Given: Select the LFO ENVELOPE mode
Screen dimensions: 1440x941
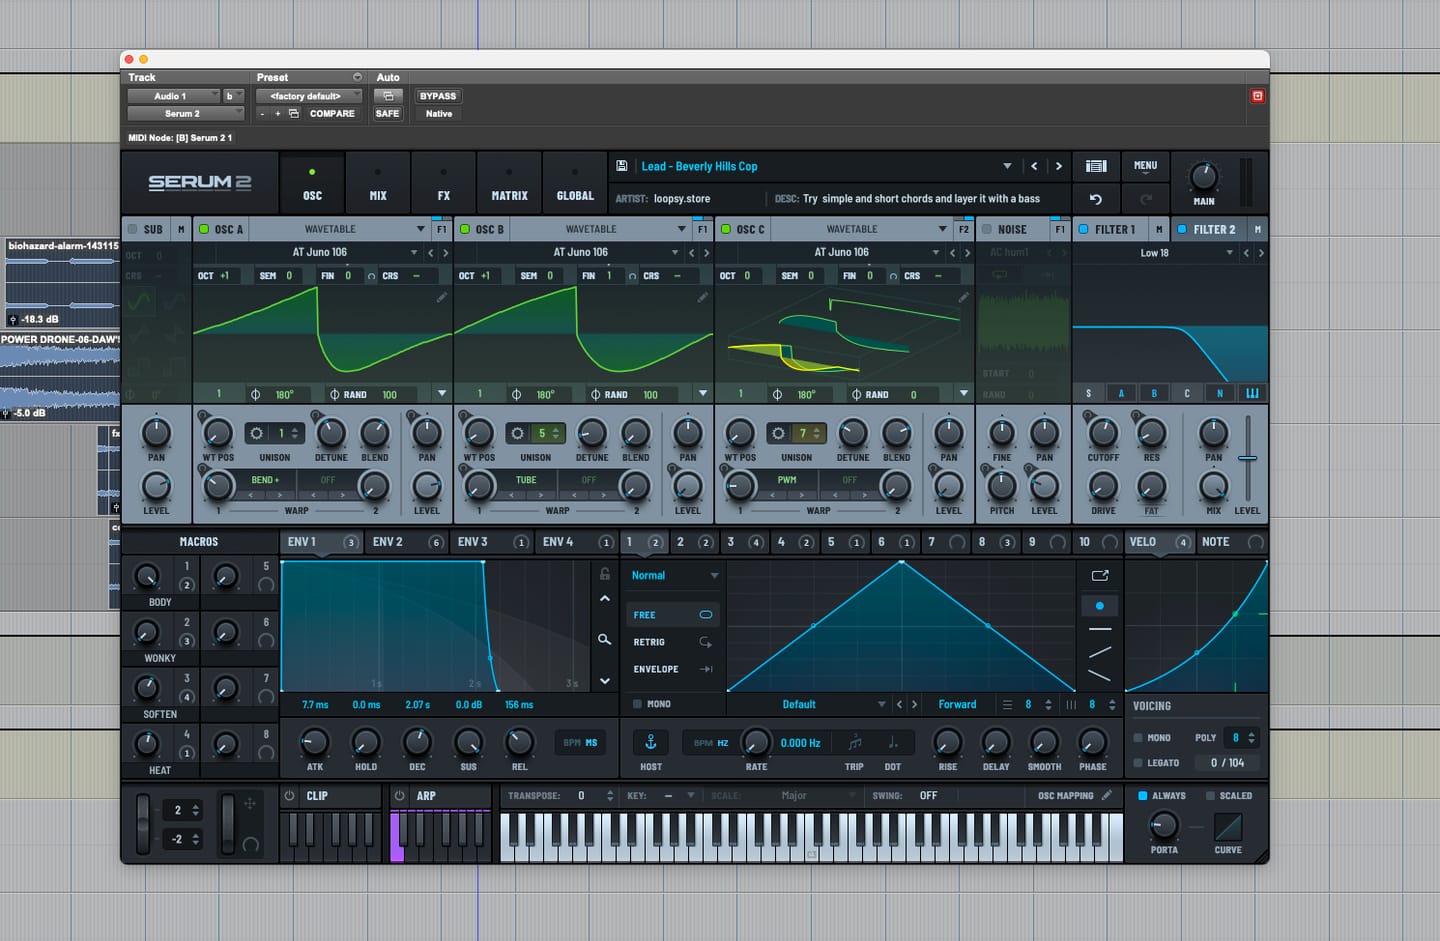Looking at the screenshot, I should [673, 669].
